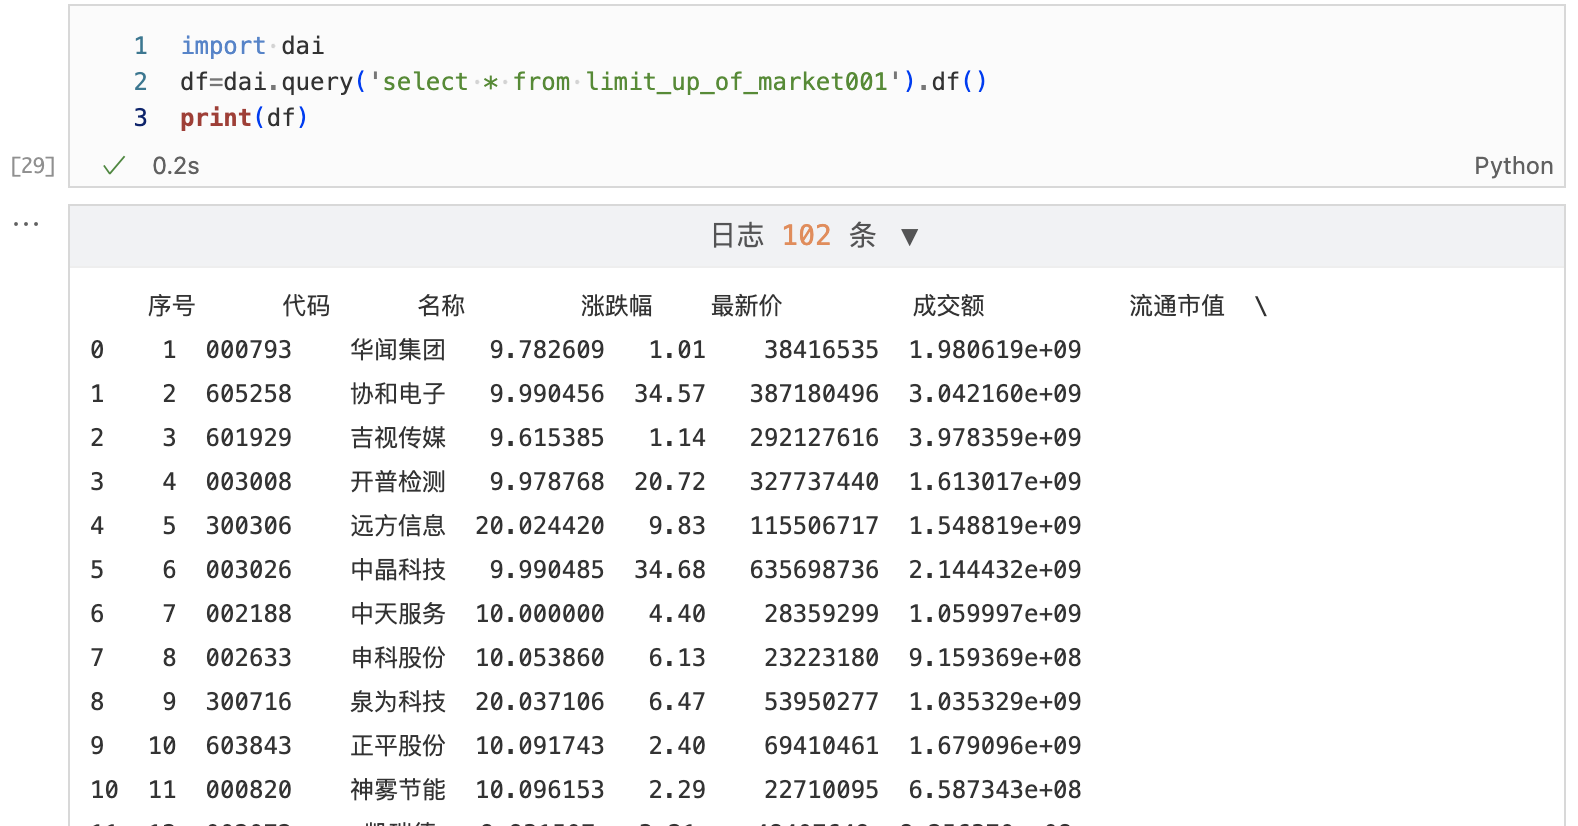Click the 0.2s execution time text
This screenshot has width=1578, height=826.
pos(176,166)
